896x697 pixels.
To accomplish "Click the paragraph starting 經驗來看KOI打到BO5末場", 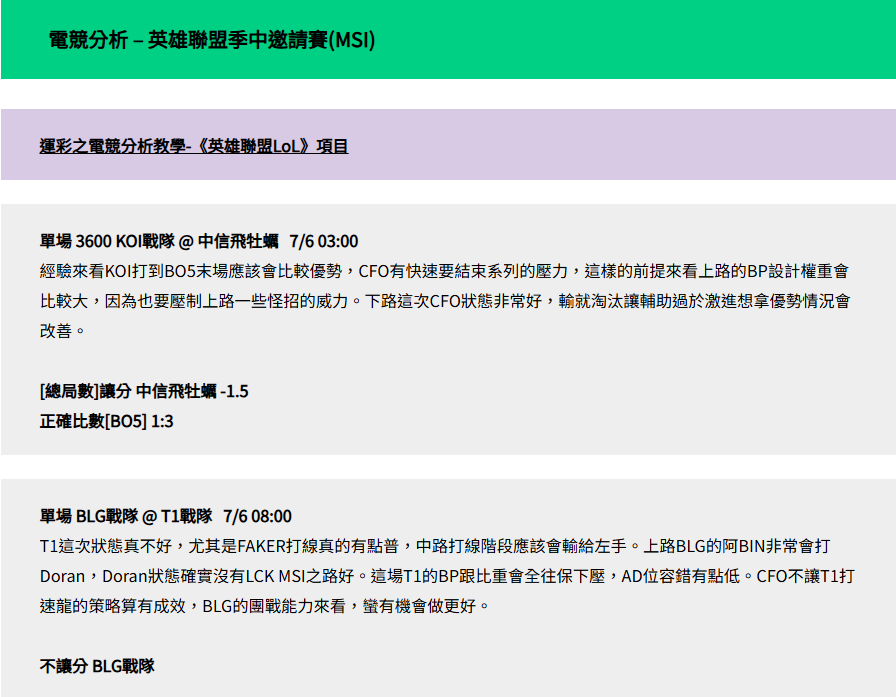I will [x=445, y=301].
